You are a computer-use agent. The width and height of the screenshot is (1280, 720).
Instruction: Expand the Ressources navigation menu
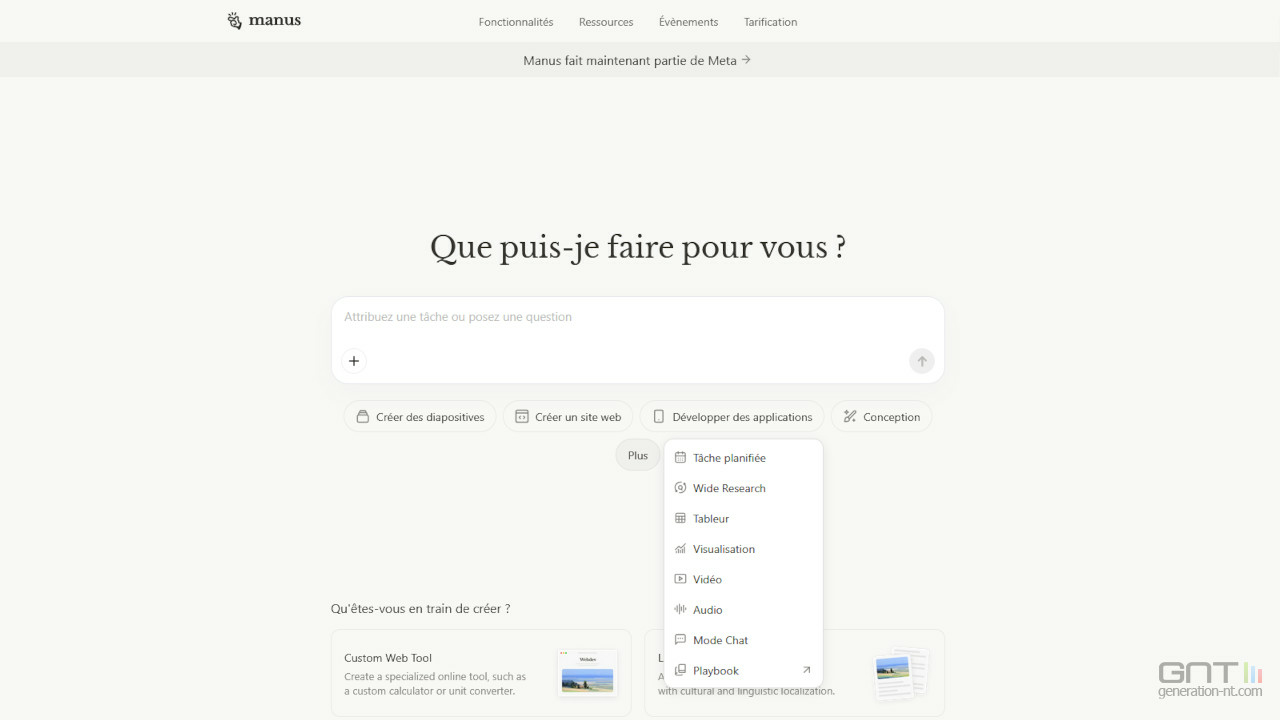click(x=606, y=22)
